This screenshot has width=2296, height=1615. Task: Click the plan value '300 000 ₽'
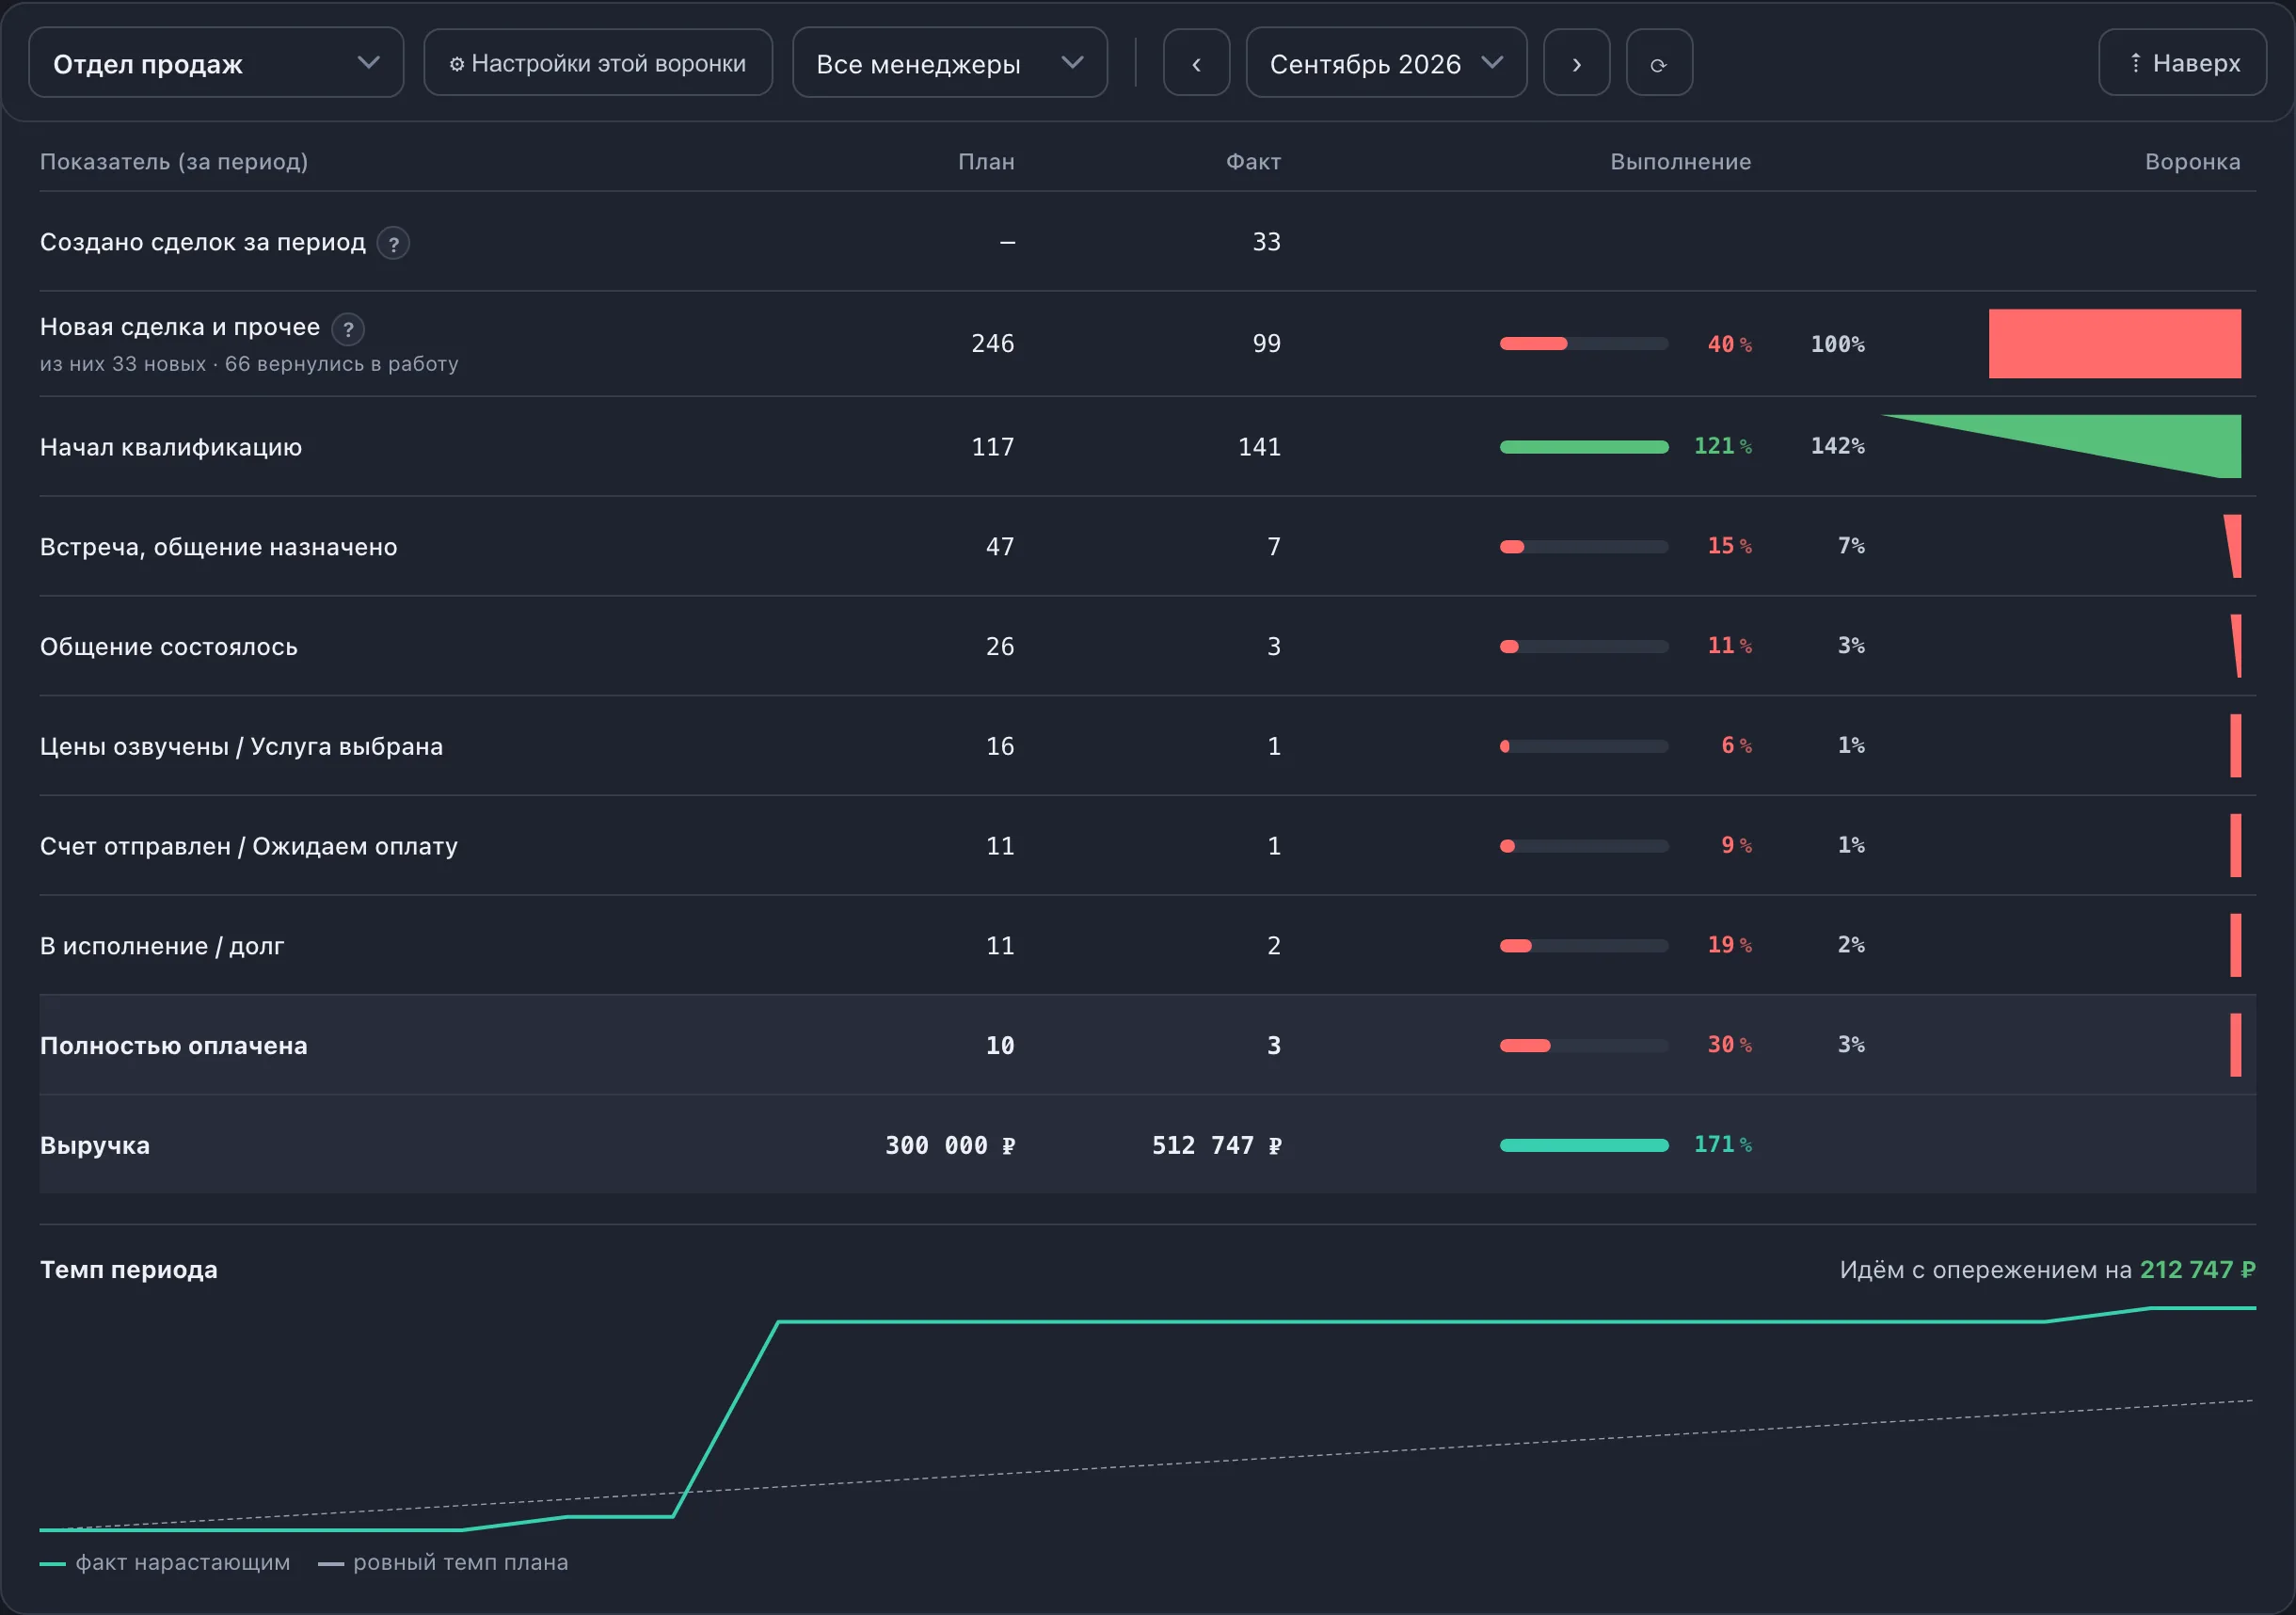coord(950,1146)
